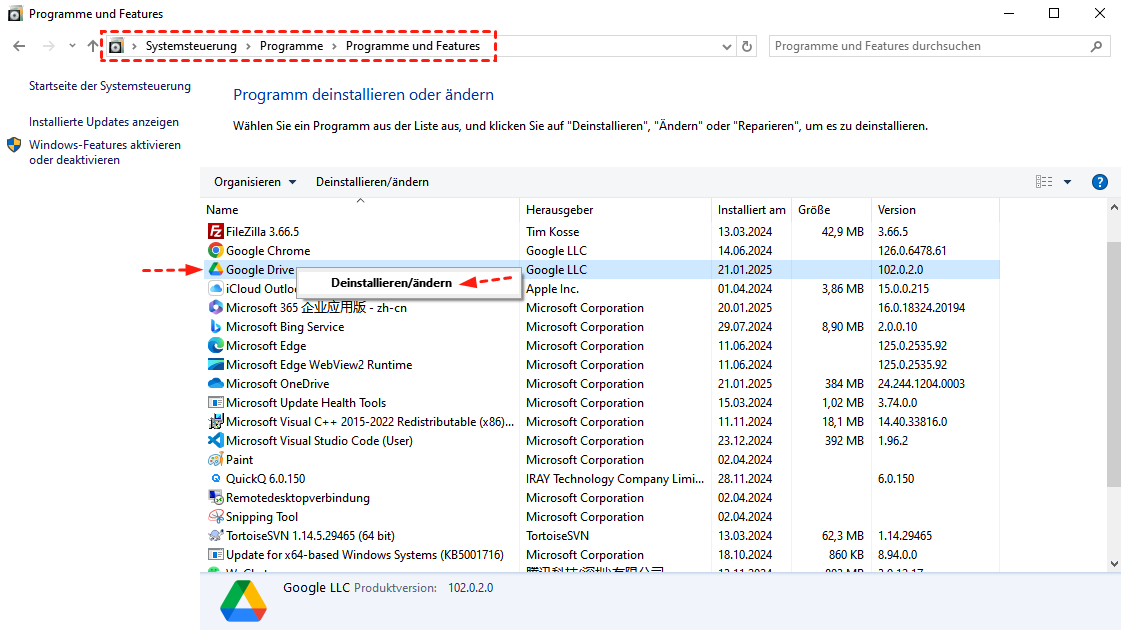
Task: Click version 126.0.6478.61 cell
Action: tap(912, 251)
